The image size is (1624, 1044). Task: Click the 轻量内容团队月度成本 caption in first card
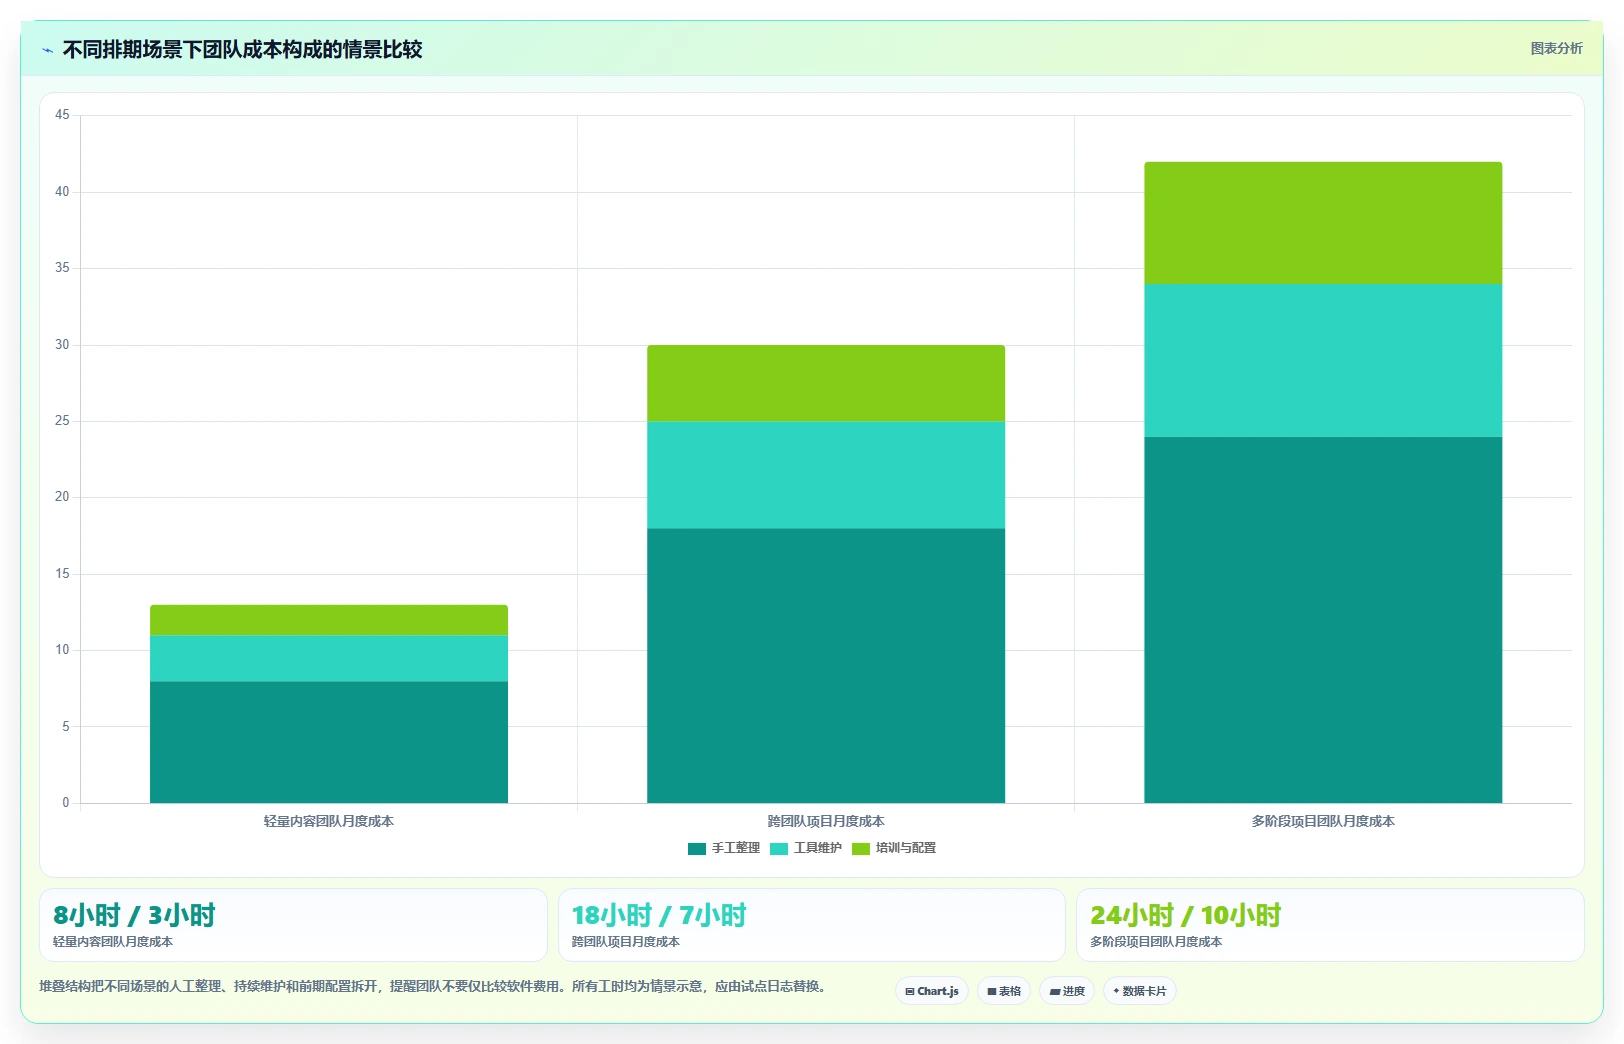point(113,942)
